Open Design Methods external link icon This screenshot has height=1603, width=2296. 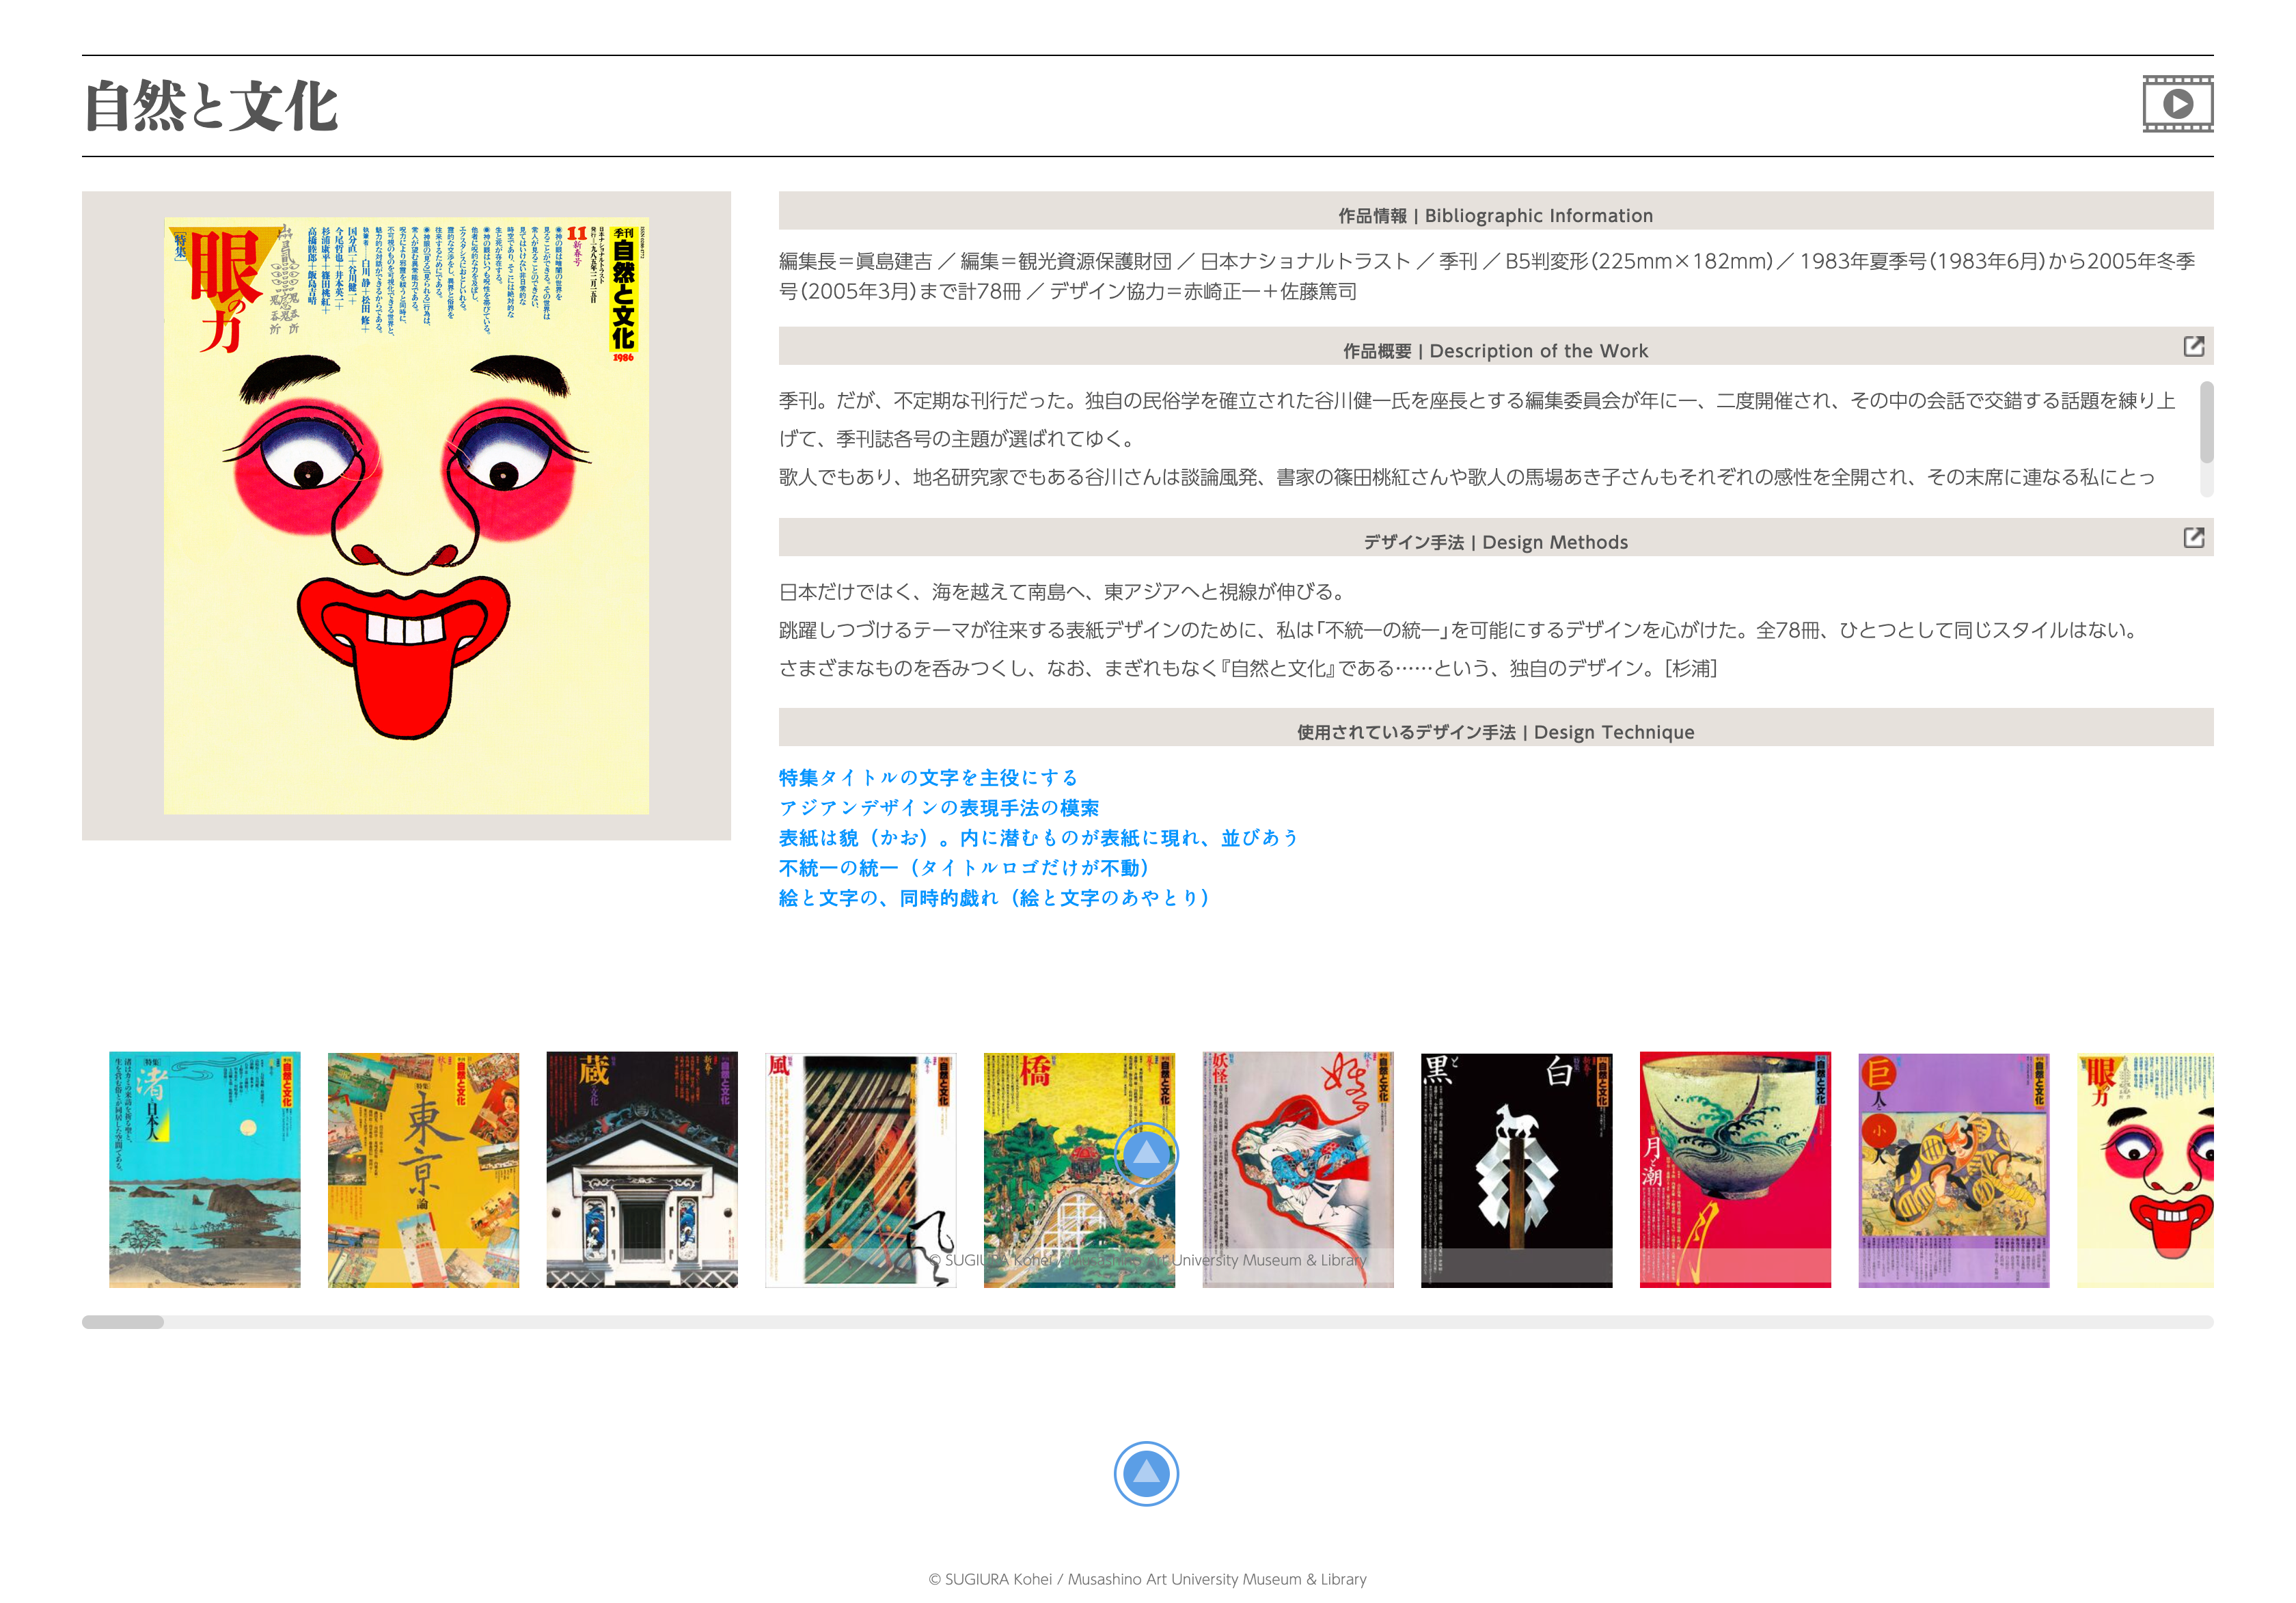click(x=2194, y=538)
